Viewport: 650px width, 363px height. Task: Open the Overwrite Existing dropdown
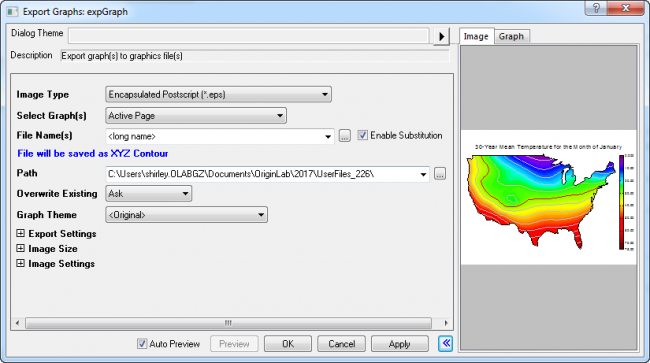(x=149, y=194)
